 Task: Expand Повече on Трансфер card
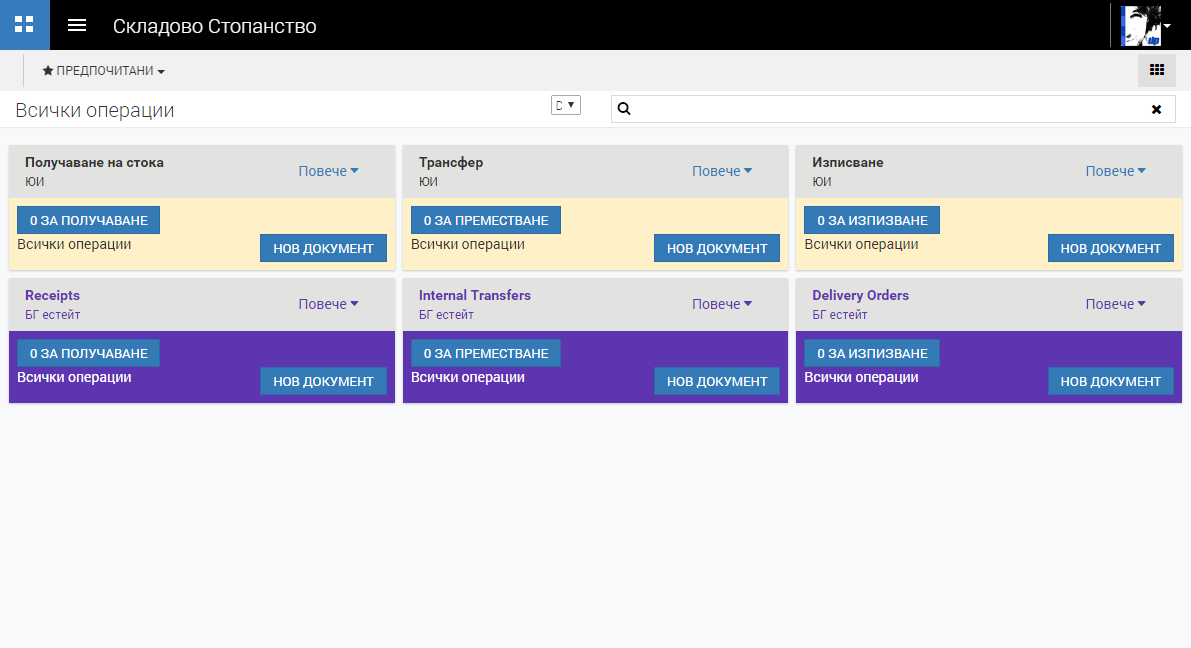click(722, 171)
